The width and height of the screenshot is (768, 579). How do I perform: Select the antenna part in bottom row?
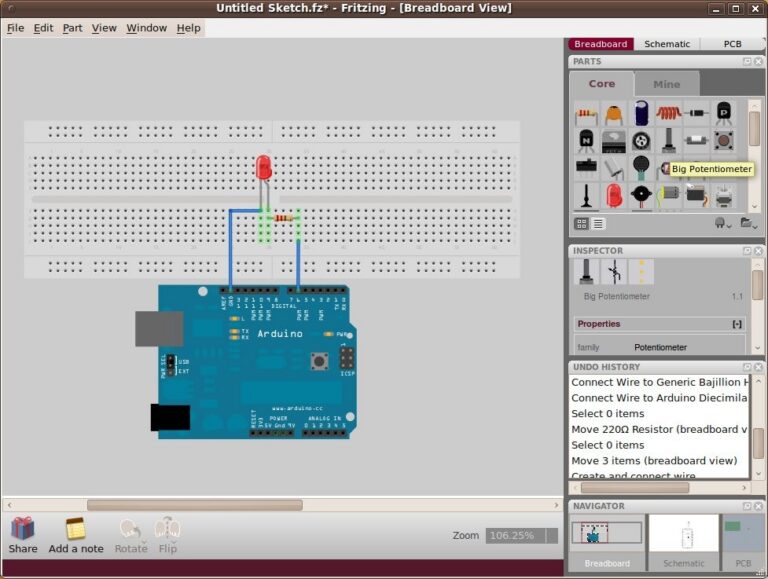click(586, 195)
